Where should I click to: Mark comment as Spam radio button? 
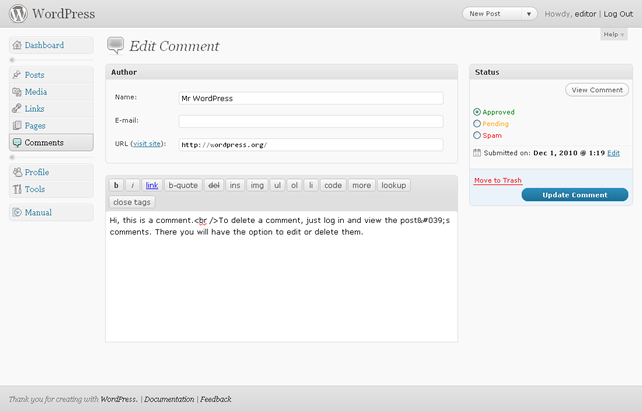coord(477,135)
